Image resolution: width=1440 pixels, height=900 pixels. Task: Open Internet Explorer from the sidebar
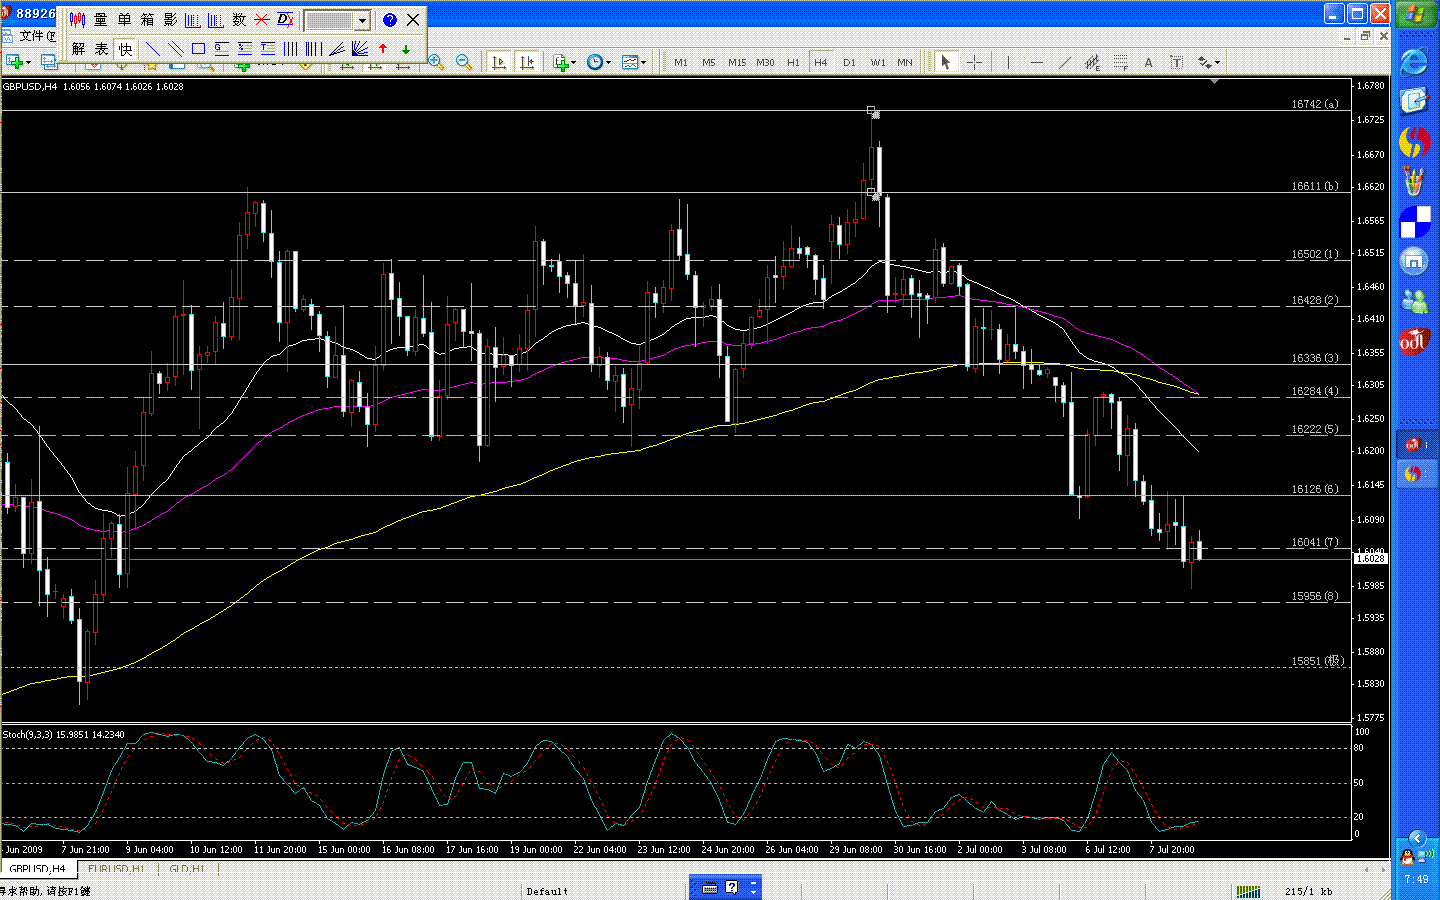point(1413,62)
